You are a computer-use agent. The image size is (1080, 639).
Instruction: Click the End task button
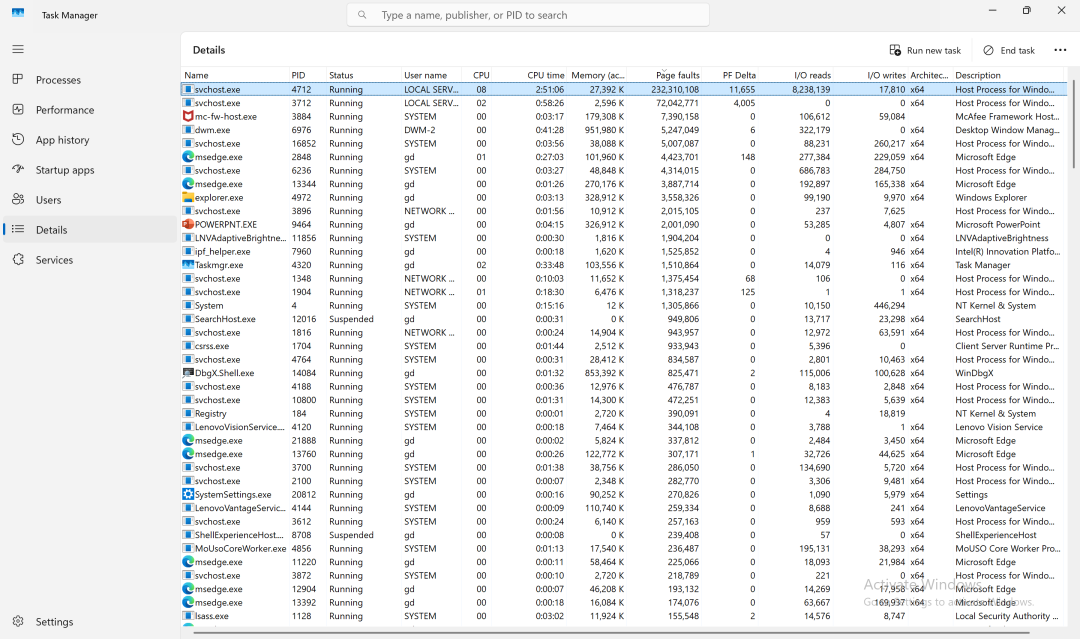[x=1008, y=50]
